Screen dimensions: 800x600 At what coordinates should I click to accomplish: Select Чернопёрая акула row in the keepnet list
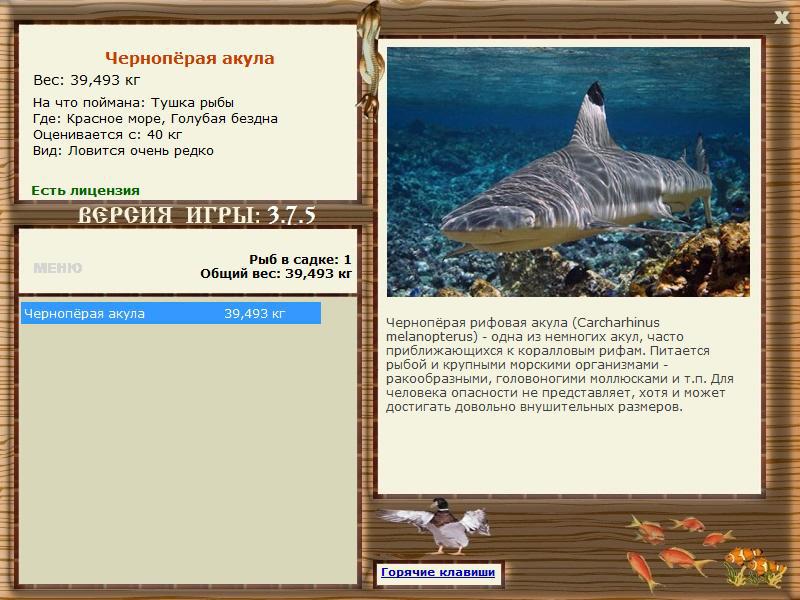click(x=171, y=313)
